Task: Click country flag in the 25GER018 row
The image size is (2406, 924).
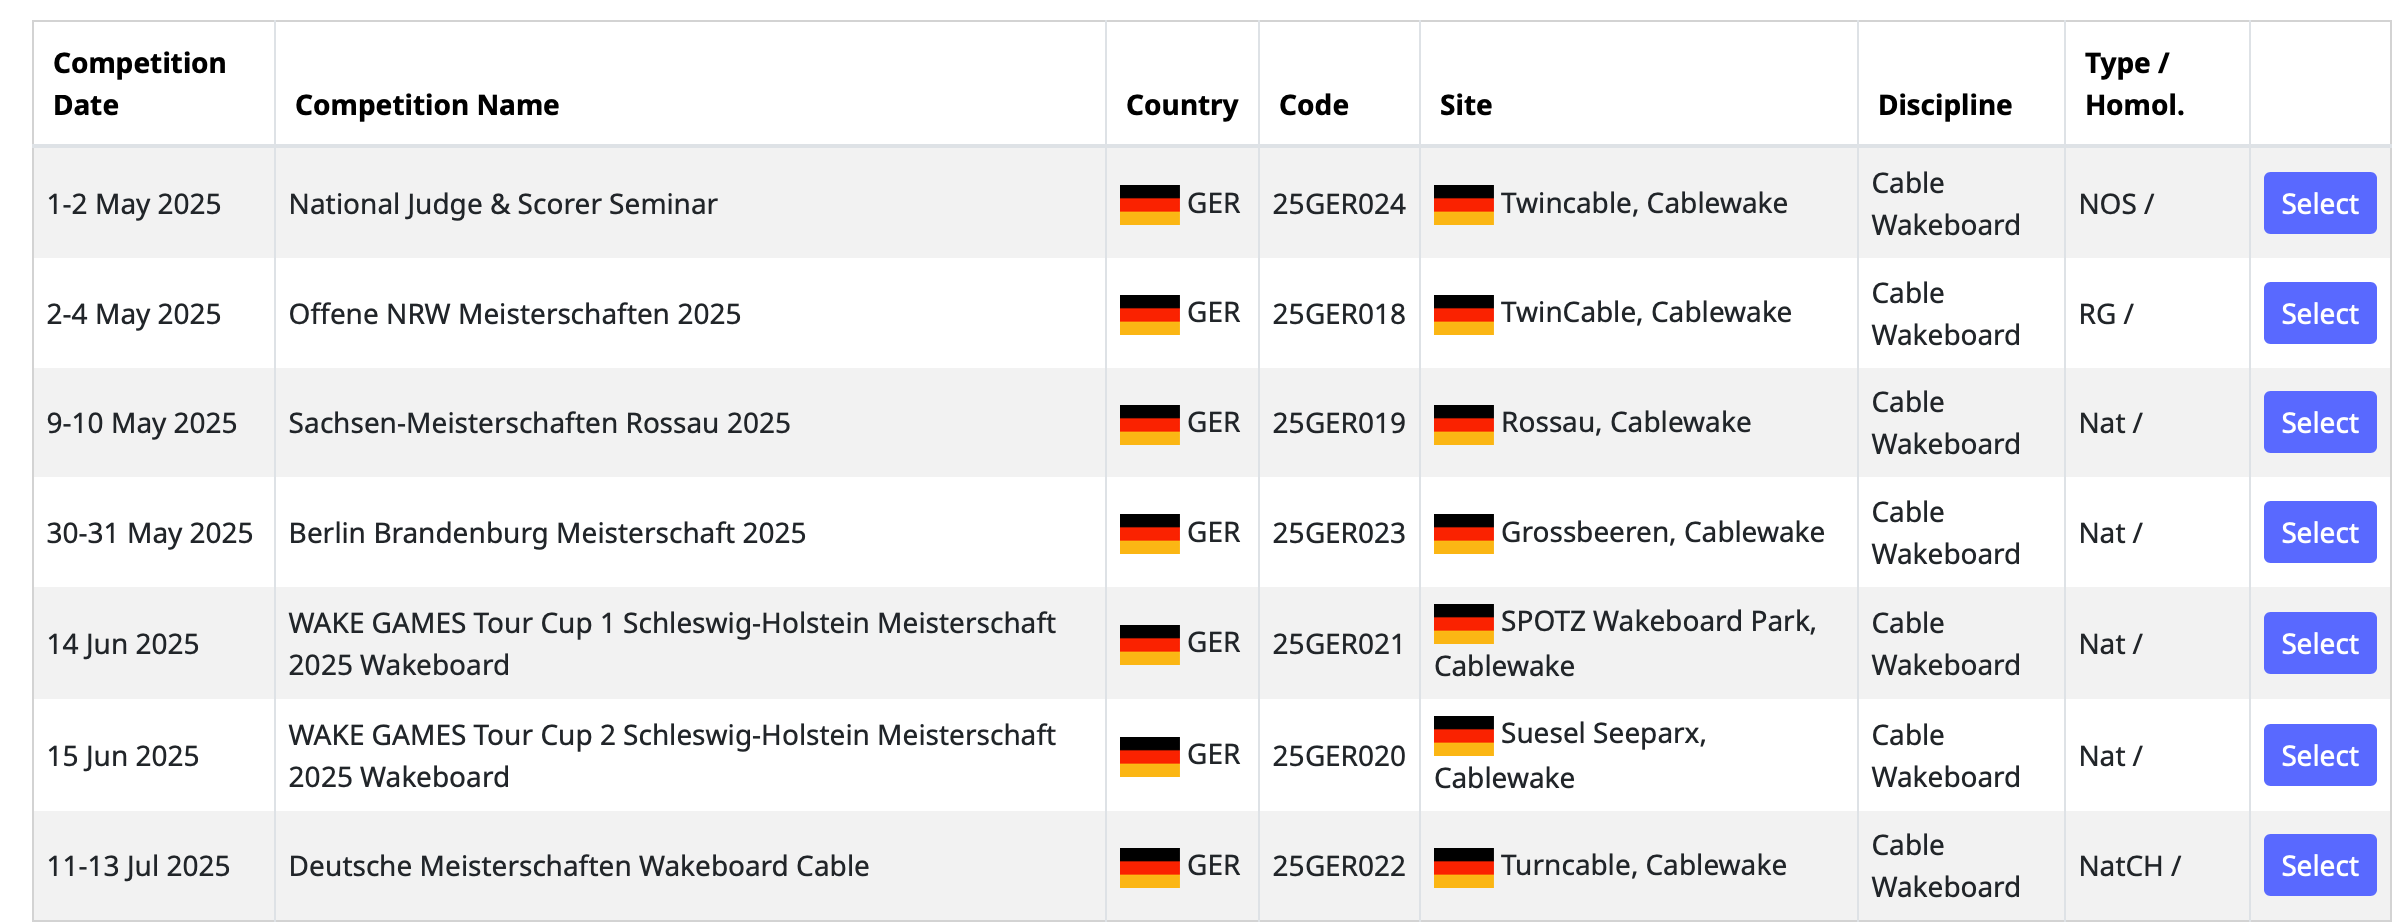Action: coord(1149,315)
